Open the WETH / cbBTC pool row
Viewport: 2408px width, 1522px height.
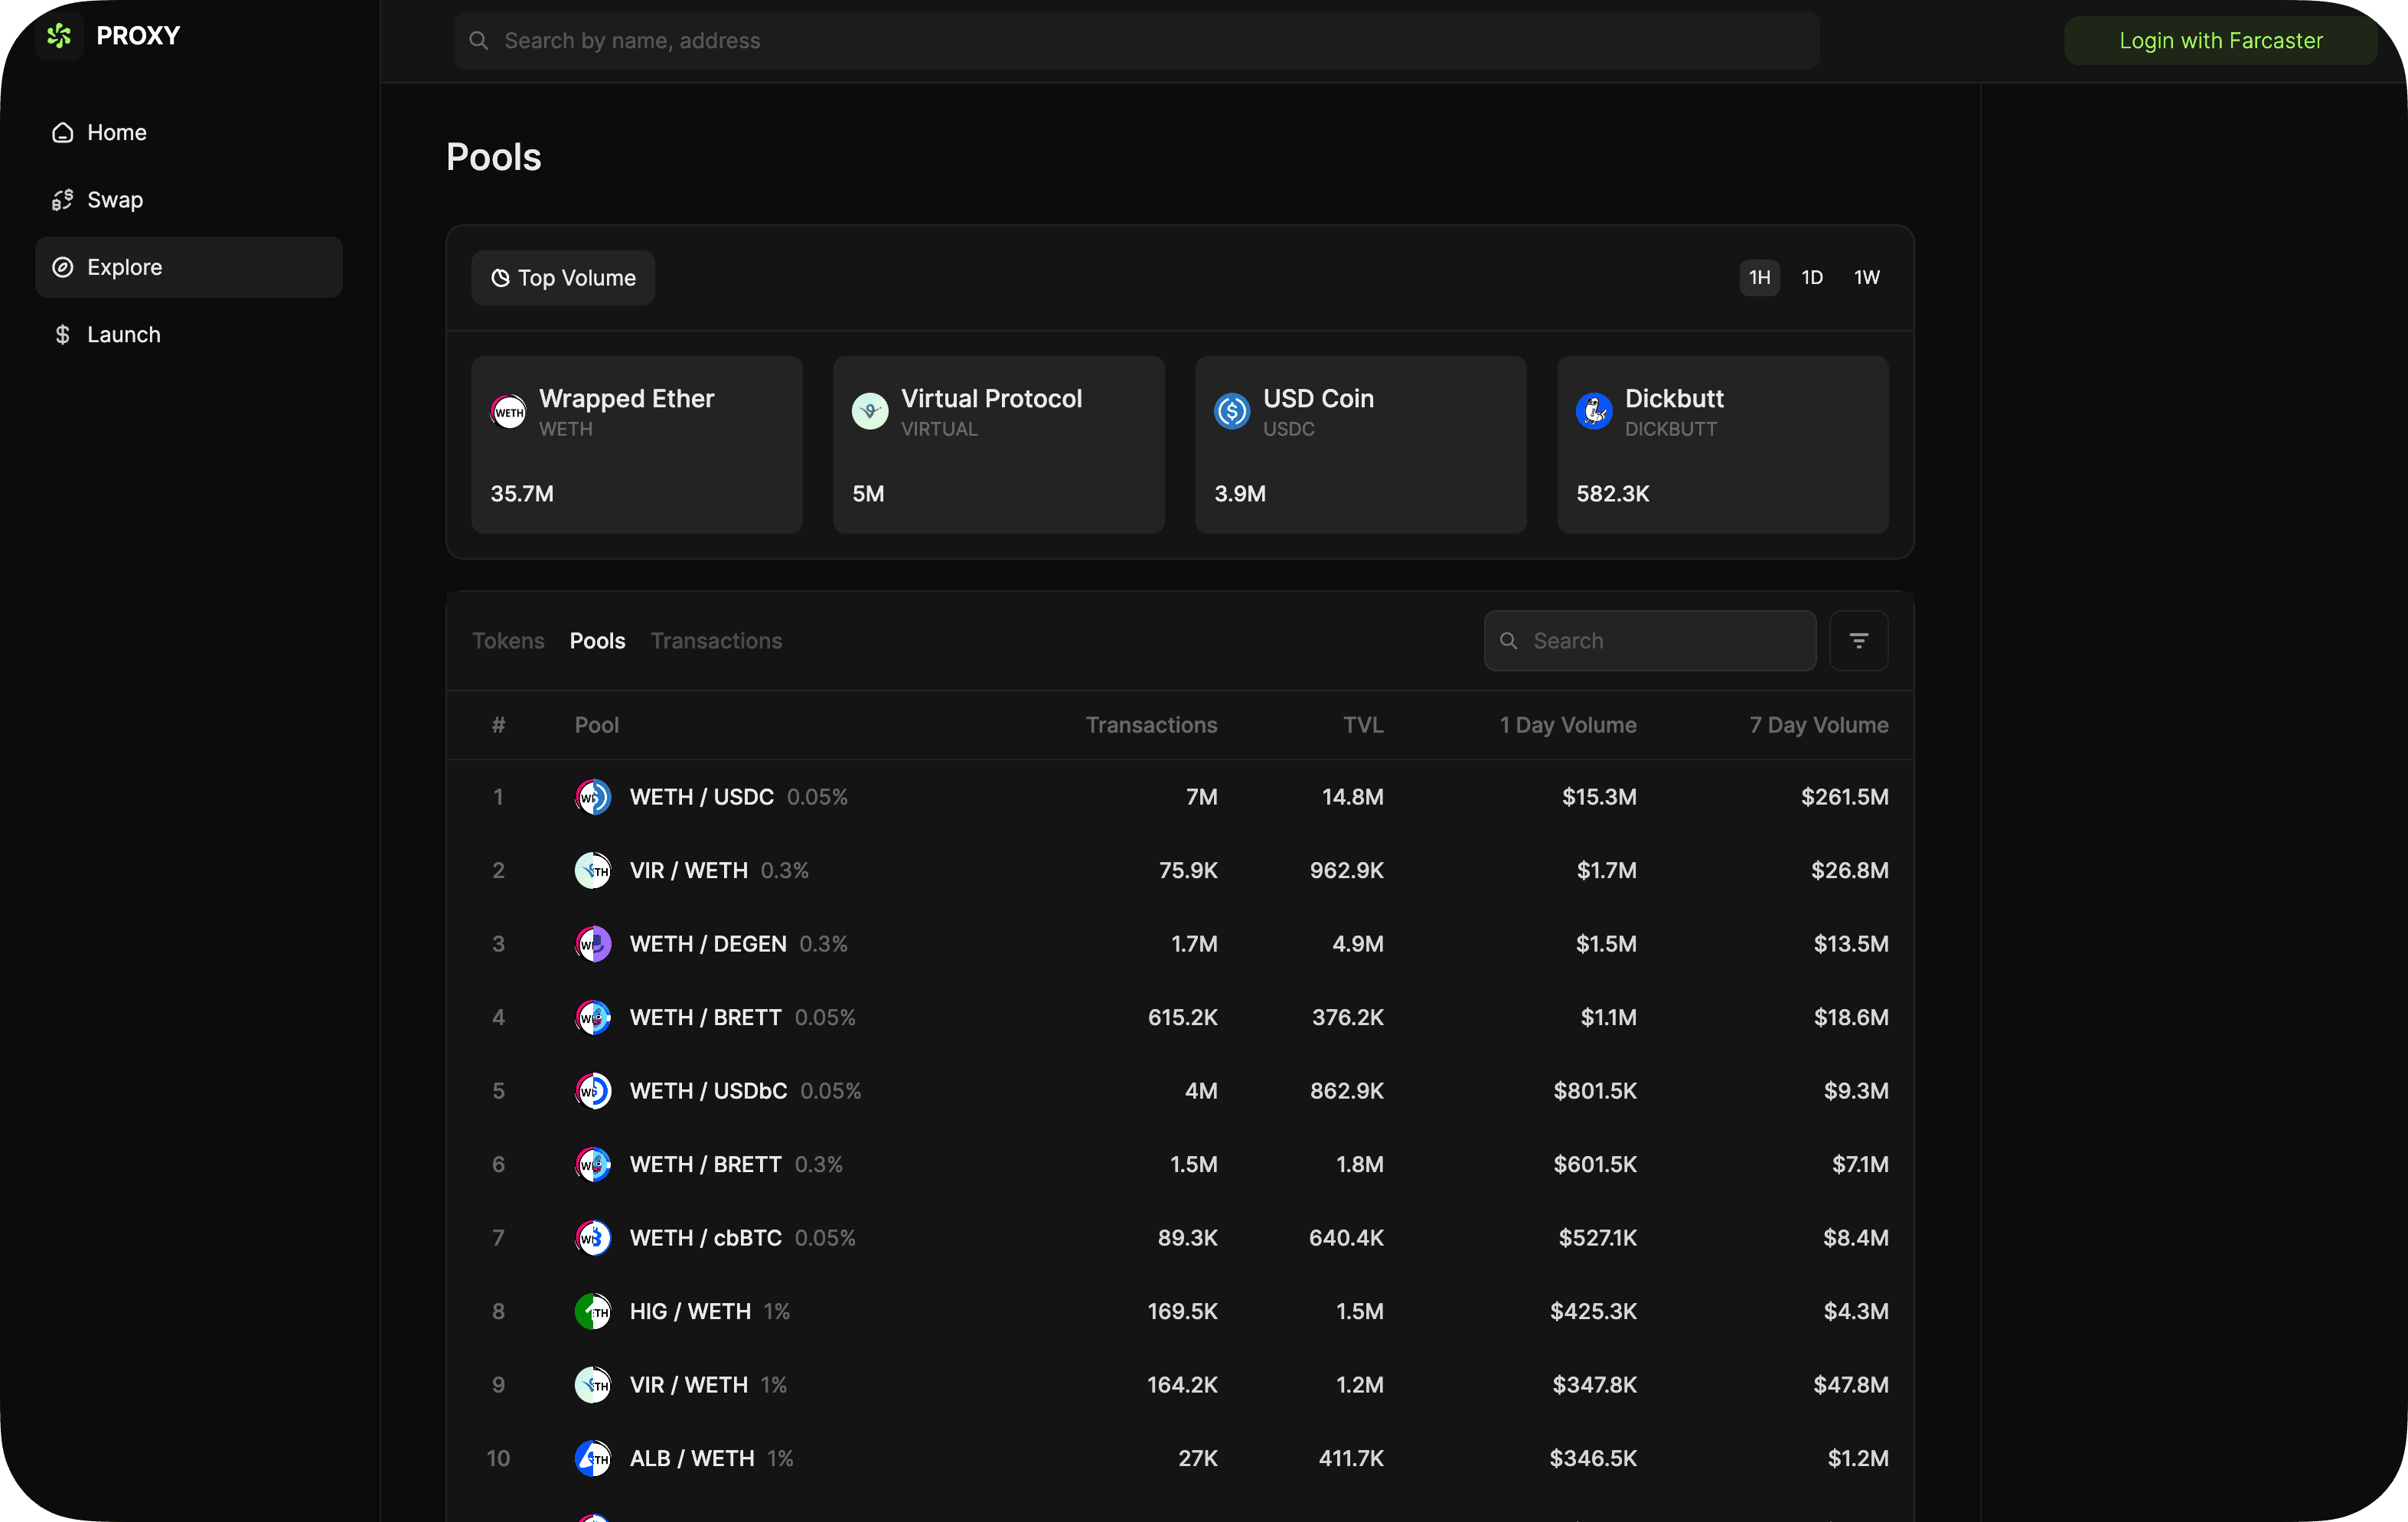pos(1180,1238)
